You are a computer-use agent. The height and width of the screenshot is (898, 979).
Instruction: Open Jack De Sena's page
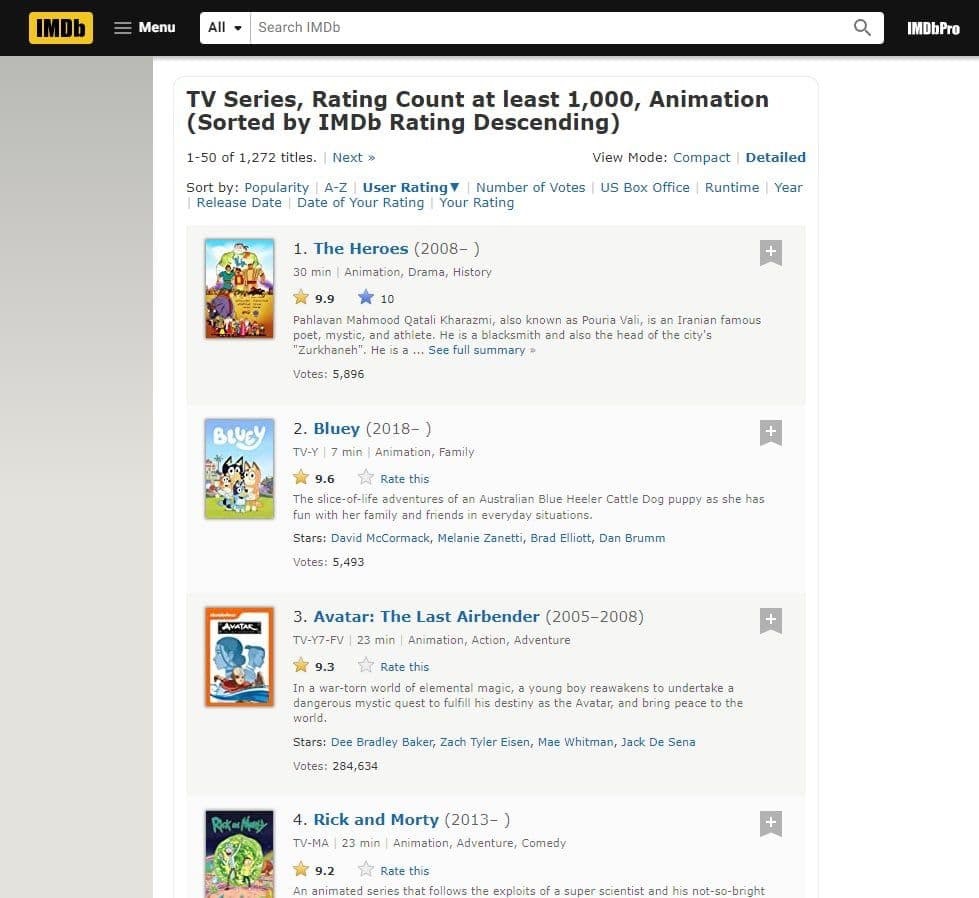(658, 742)
